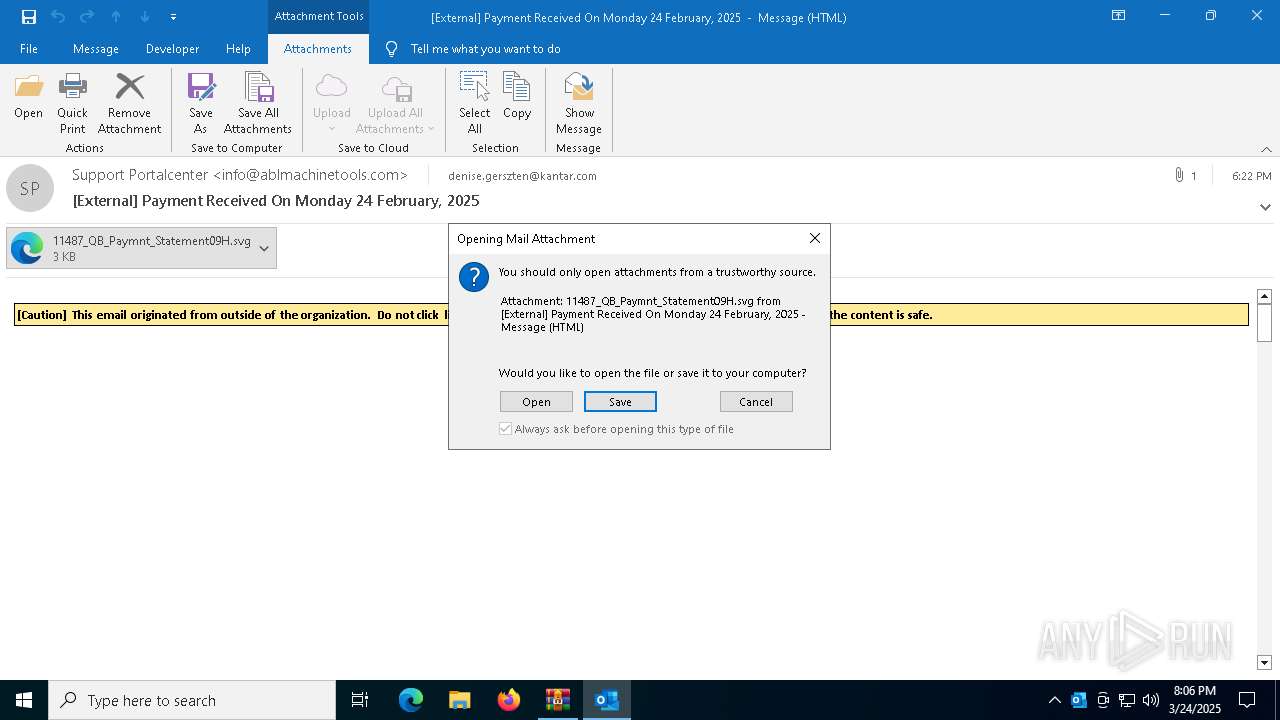Remove Attachment from the message
1280x720 pixels.
(129, 104)
